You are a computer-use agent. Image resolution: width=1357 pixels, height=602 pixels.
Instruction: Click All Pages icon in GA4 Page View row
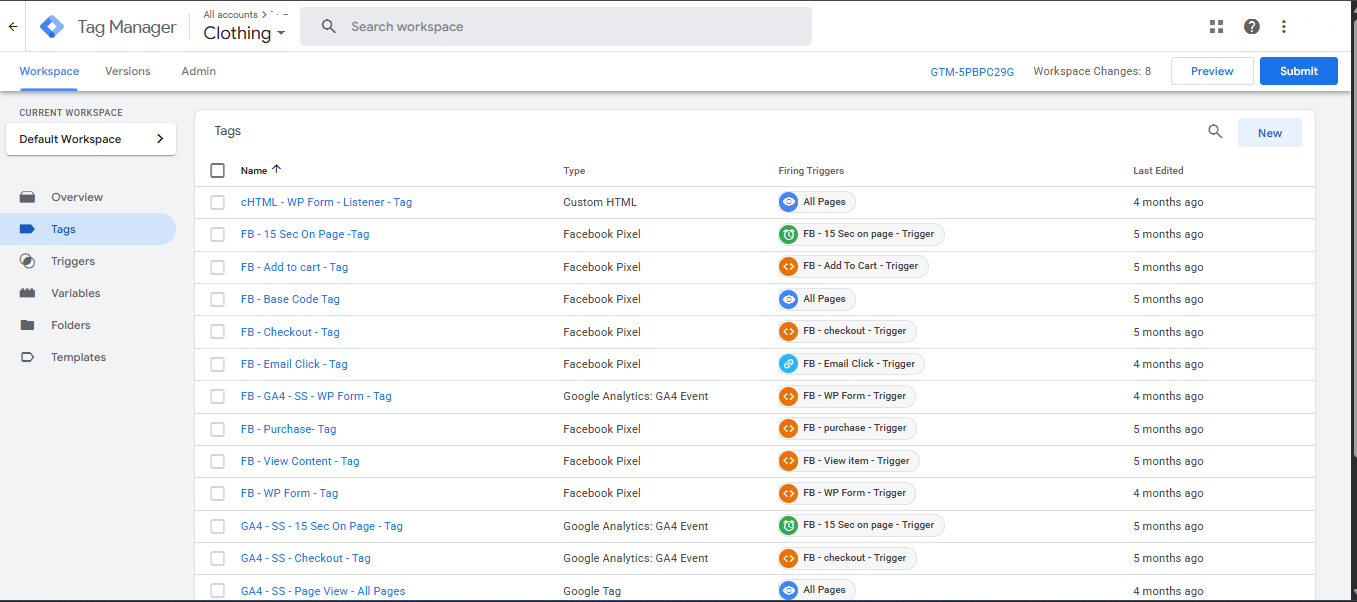tap(789, 590)
